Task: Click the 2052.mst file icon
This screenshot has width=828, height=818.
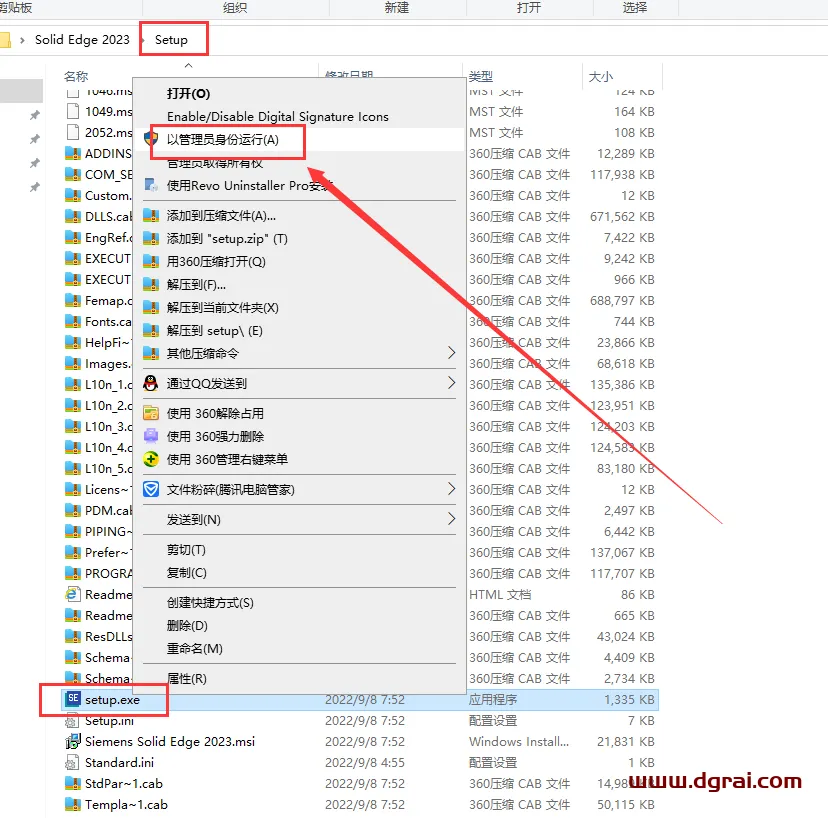Action: click(x=73, y=133)
